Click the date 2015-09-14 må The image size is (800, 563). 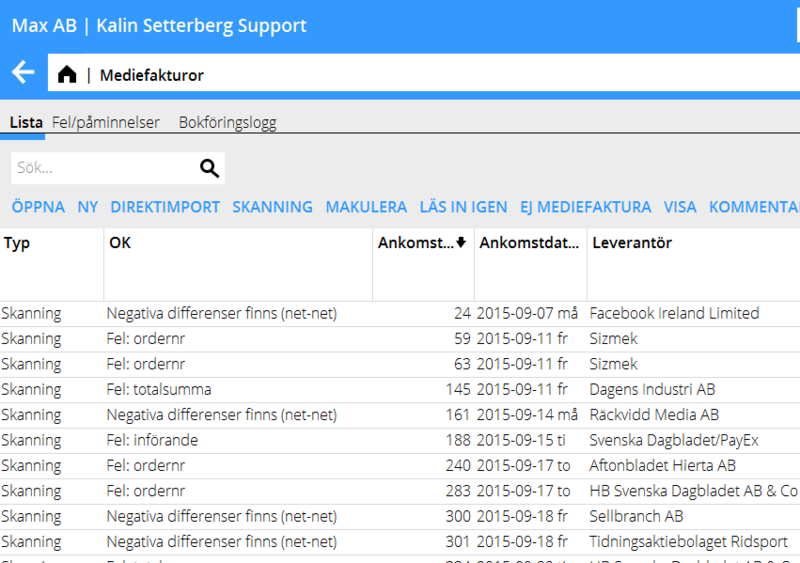pyautogui.click(x=527, y=414)
